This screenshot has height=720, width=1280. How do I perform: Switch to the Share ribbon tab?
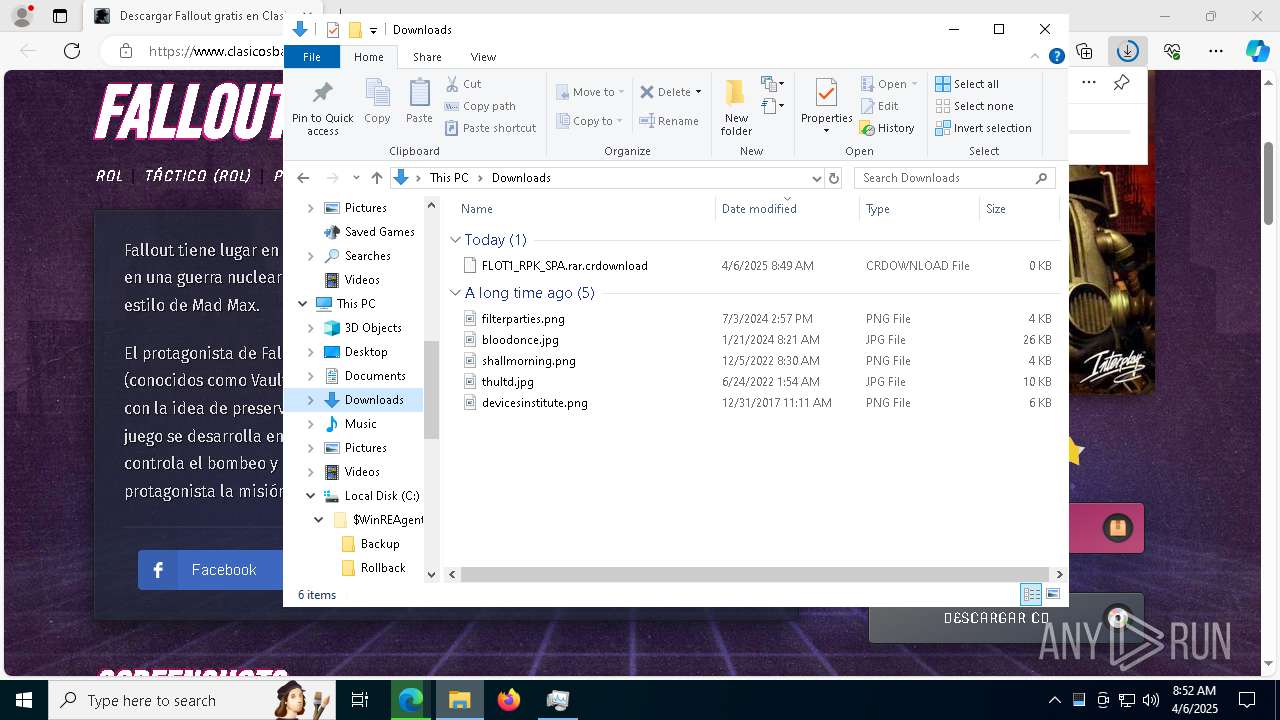point(427,57)
